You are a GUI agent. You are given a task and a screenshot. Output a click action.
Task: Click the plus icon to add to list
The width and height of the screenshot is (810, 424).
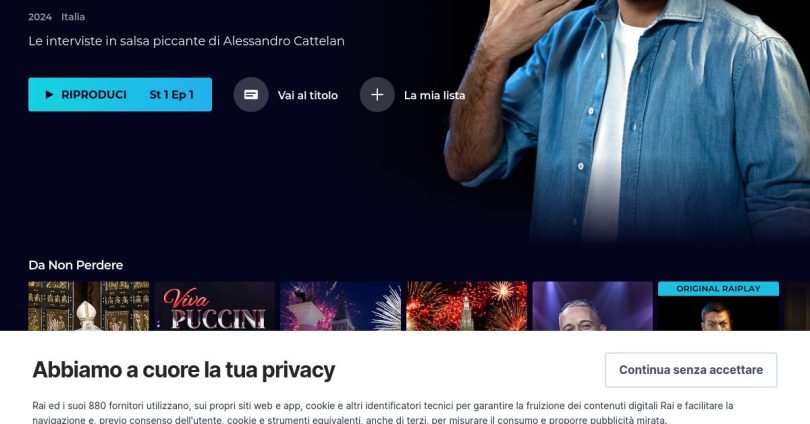point(377,95)
